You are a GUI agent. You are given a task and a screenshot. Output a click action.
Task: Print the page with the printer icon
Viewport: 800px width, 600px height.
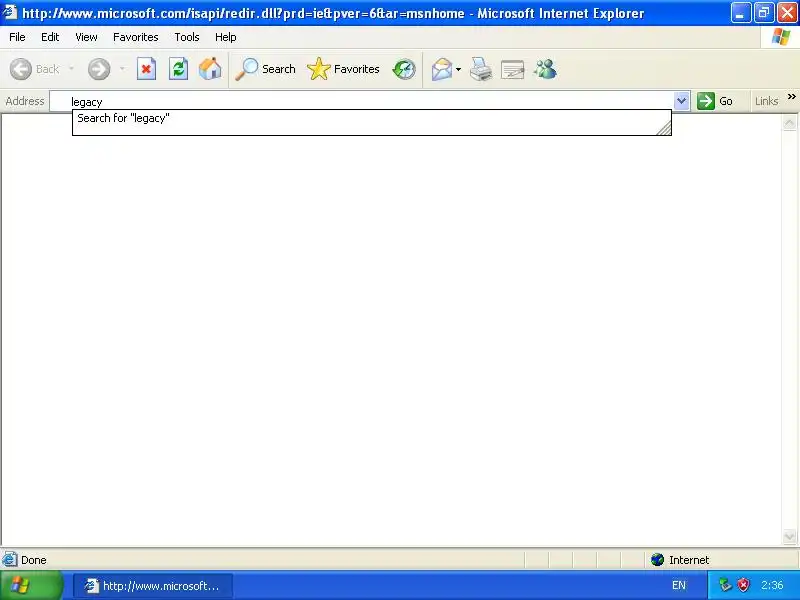[x=481, y=69]
